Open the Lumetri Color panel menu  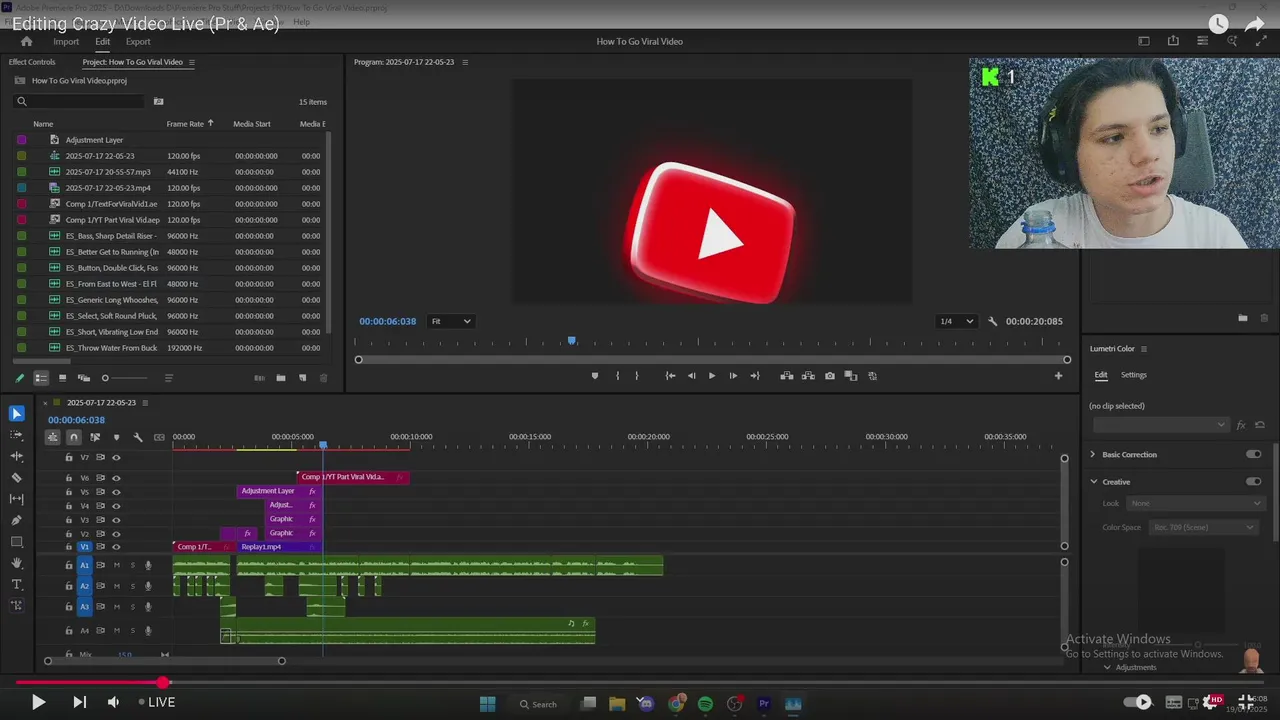[1144, 349]
